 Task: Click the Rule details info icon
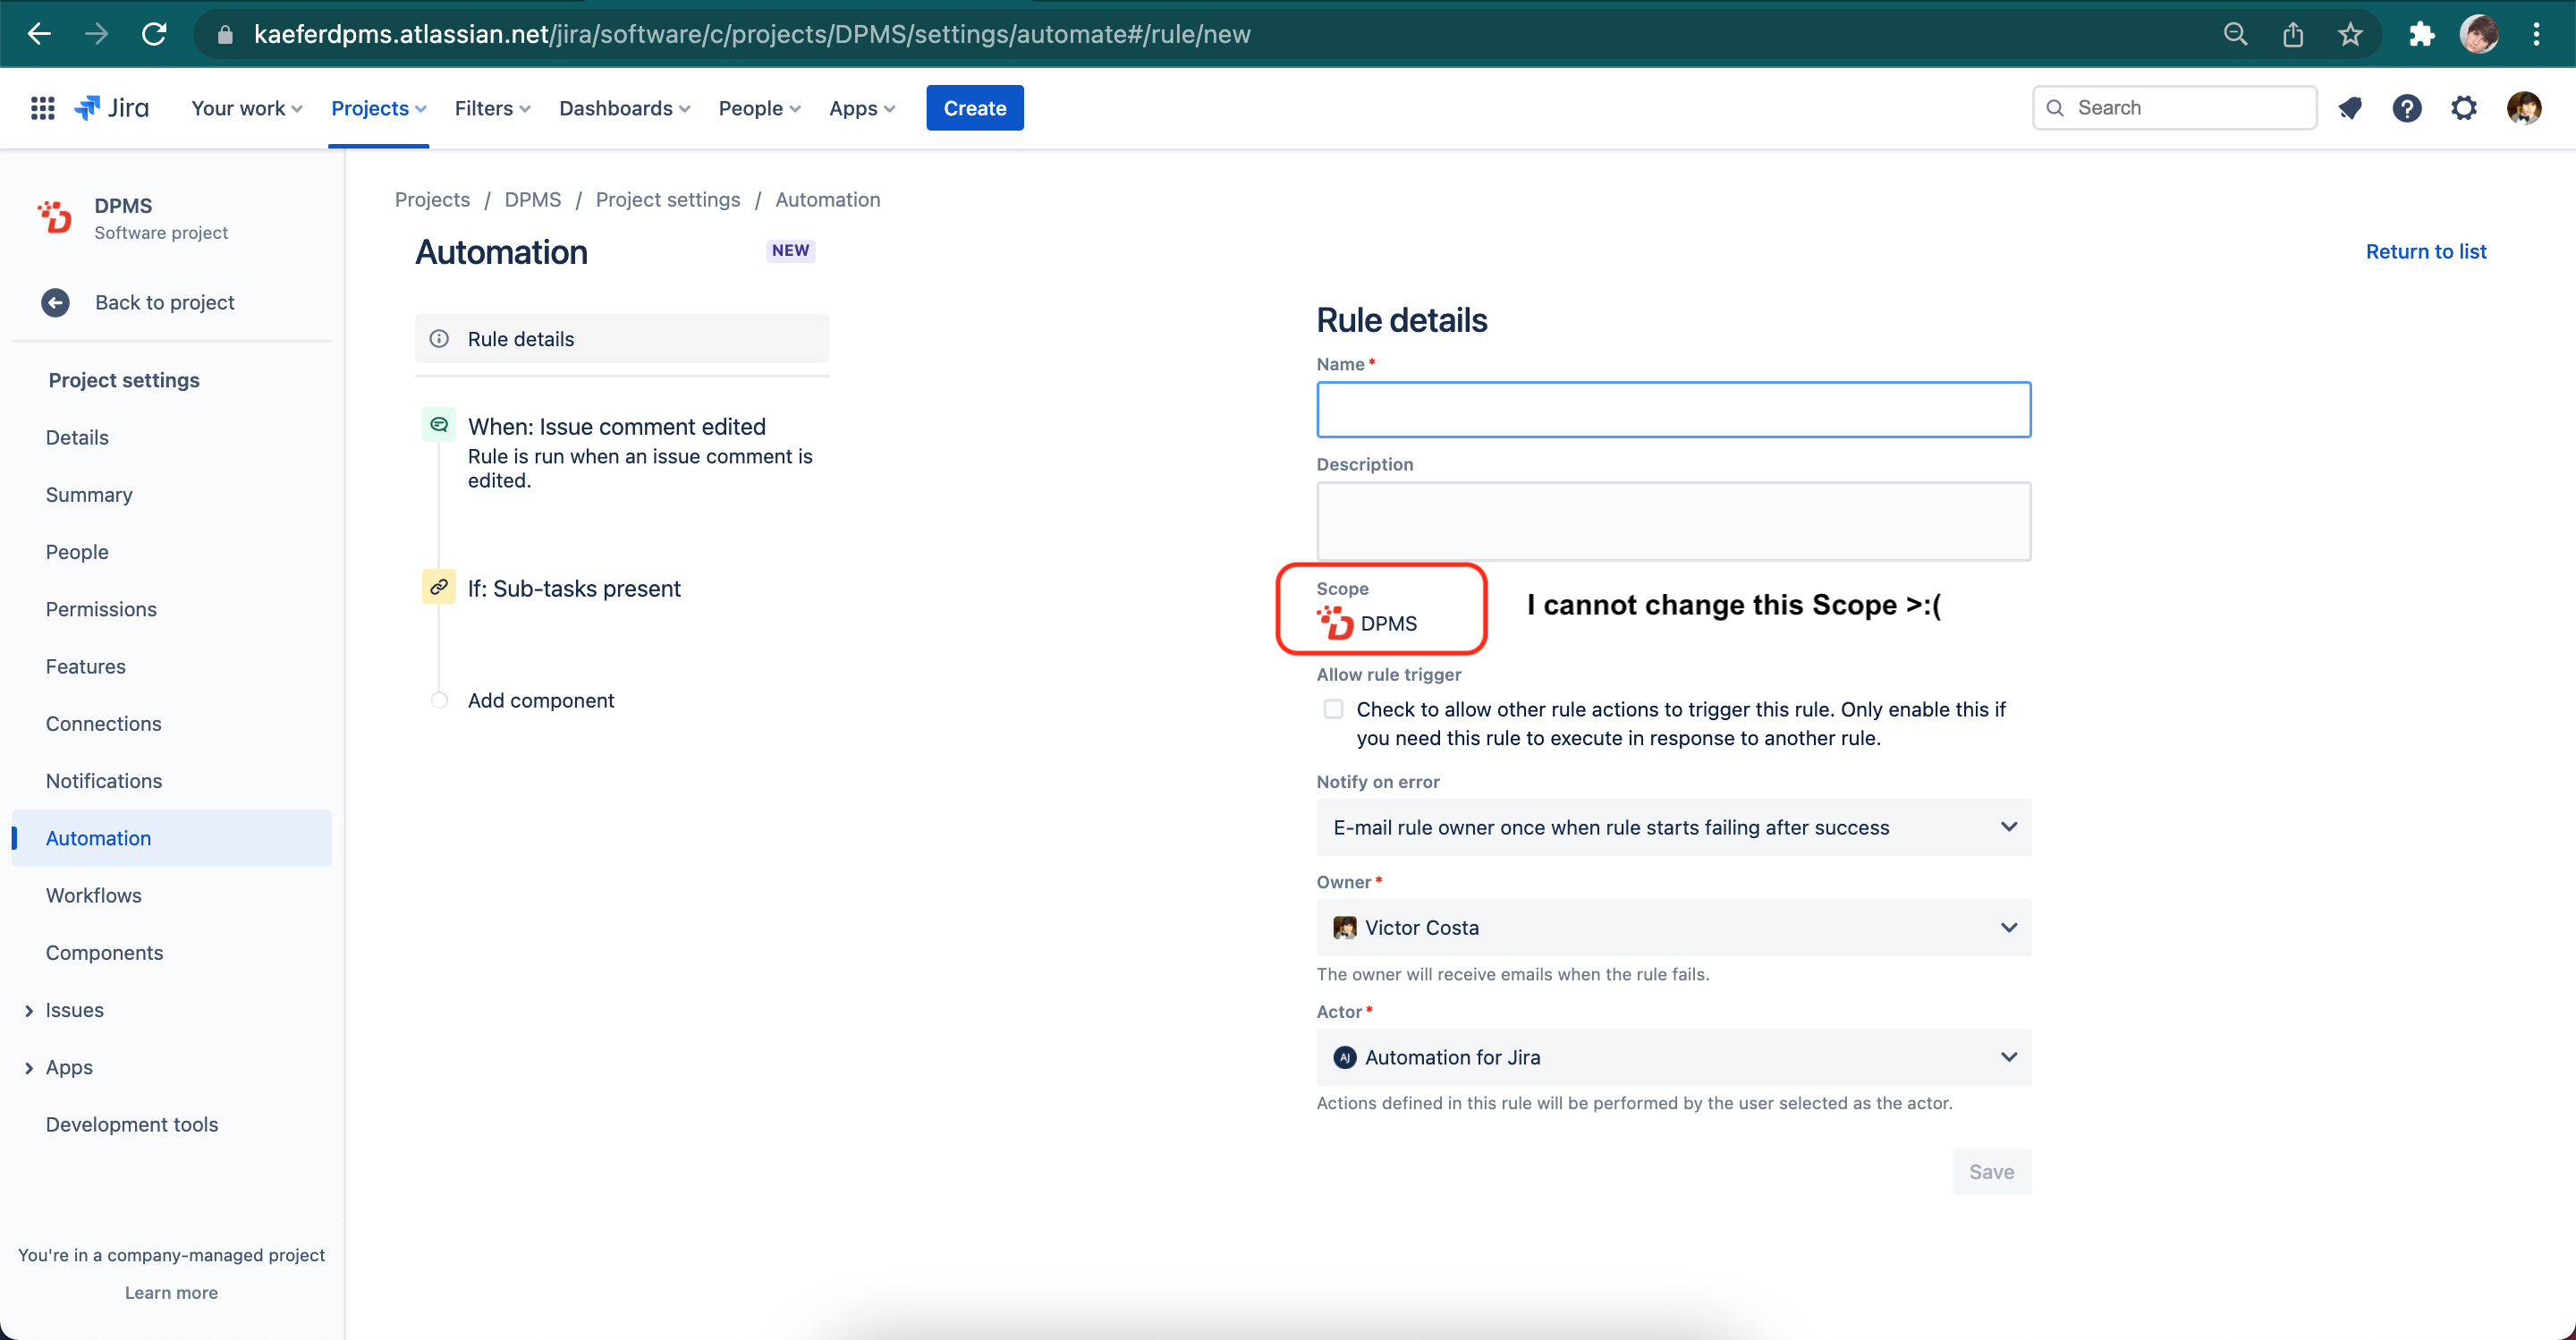pyautogui.click(x=439, y=339)
